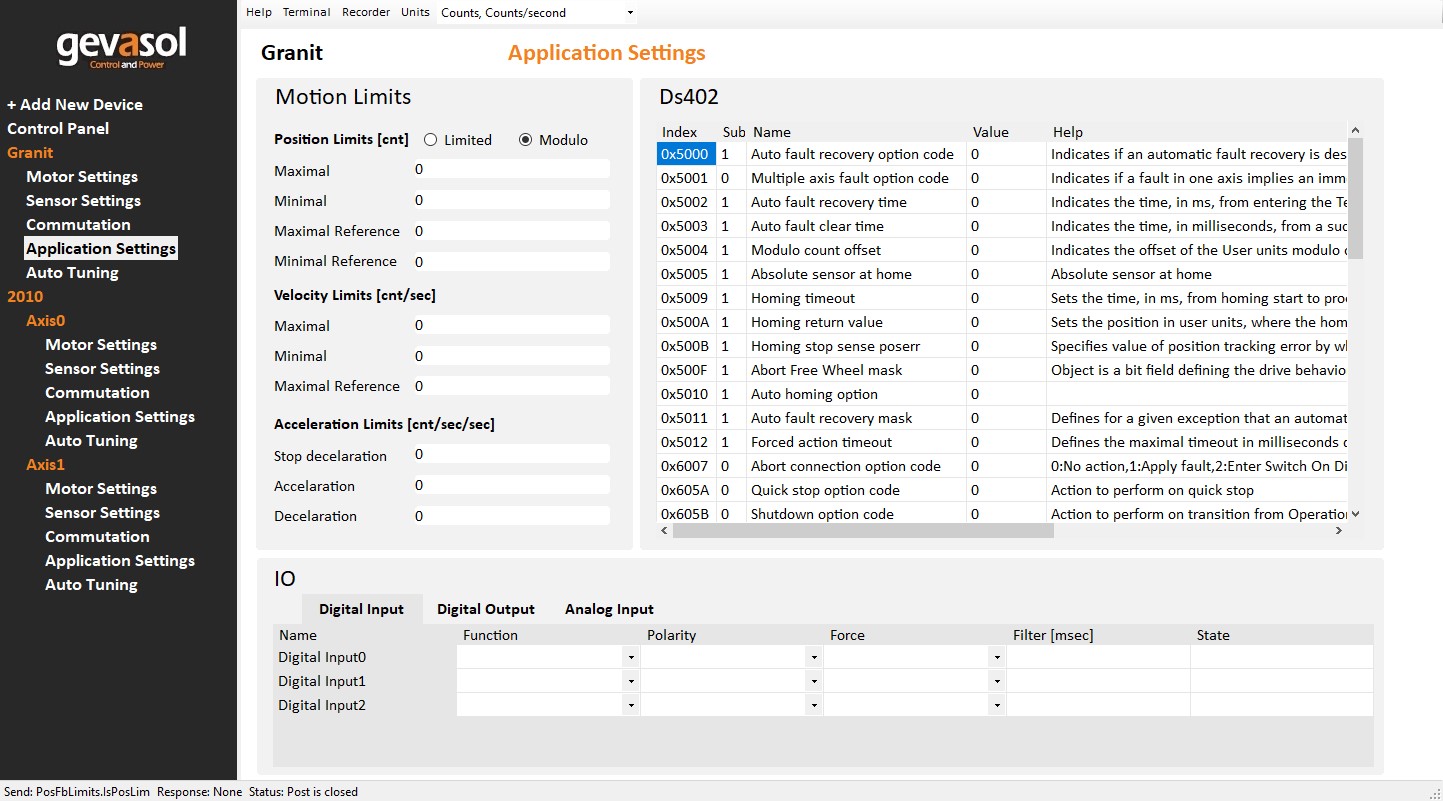Select Modulo position limits option
The image size is (1443, 801).
pos(526,140)
